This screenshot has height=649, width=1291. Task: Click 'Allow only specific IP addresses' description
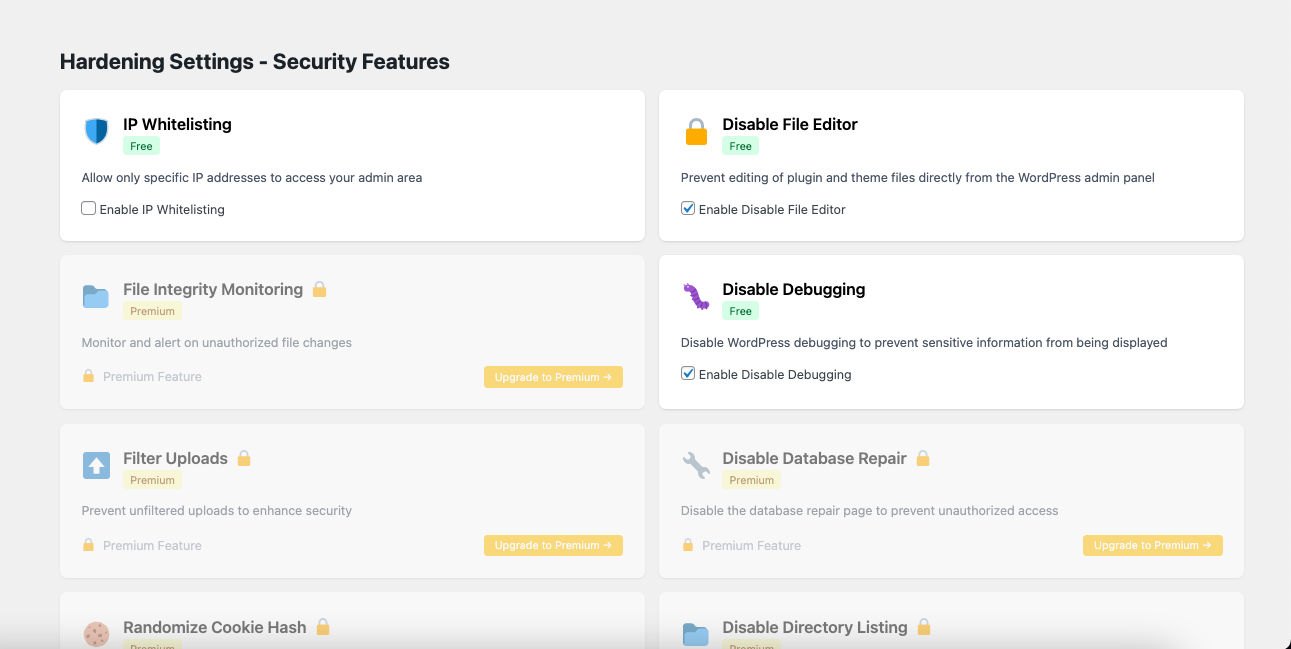click(252, 178)
